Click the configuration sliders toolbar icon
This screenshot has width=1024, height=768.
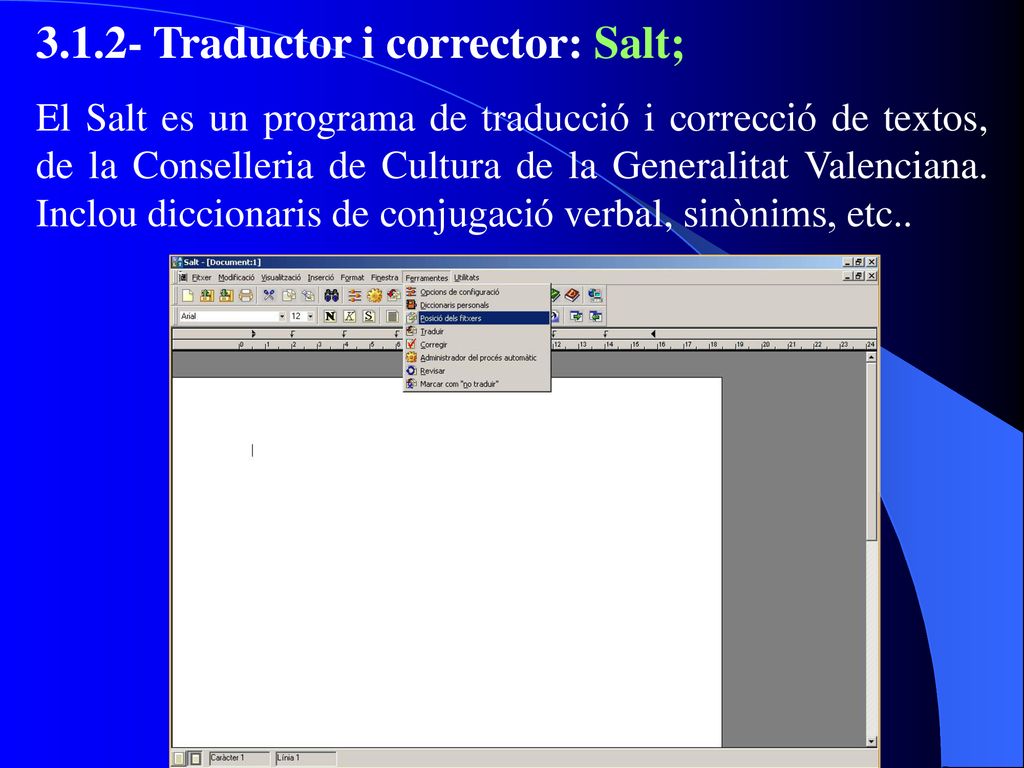355,295
